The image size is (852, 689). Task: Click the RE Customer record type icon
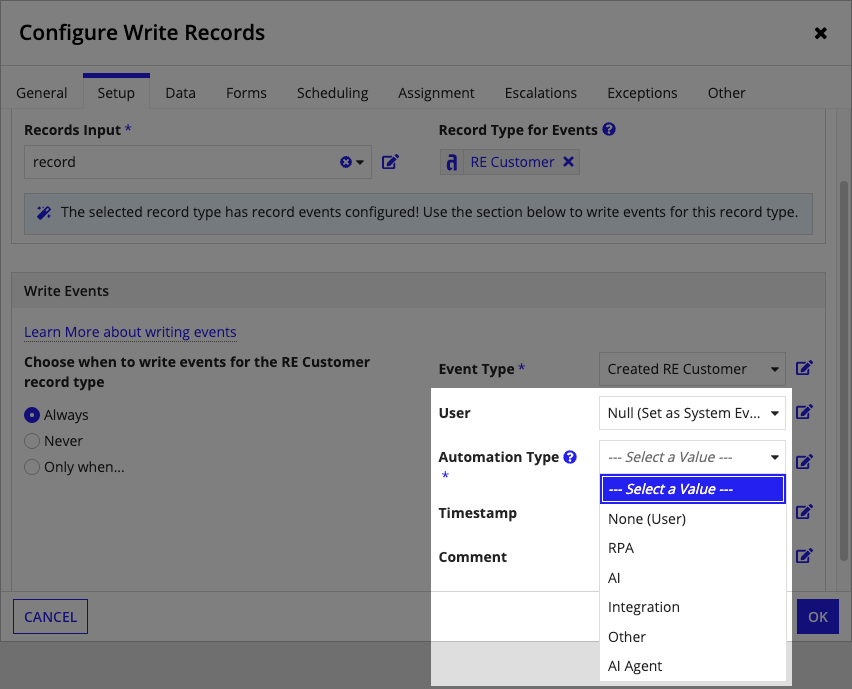pyautogui.click(x=452, y=162)
